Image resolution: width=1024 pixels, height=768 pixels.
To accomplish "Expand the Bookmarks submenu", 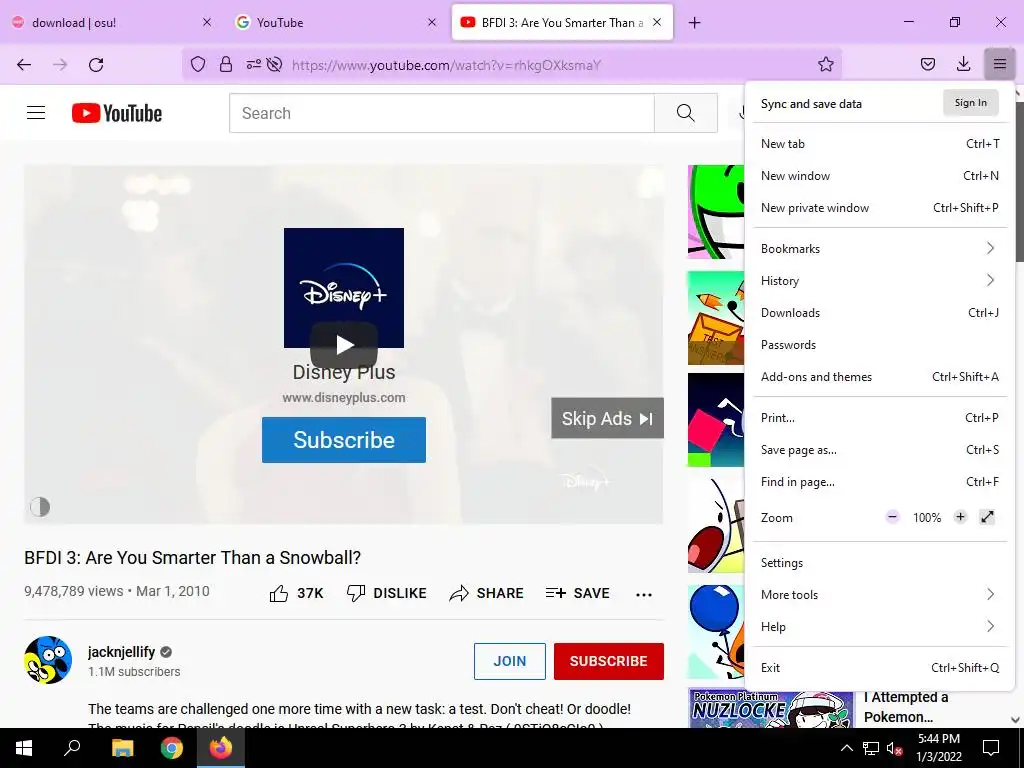I will pos(879,248).
